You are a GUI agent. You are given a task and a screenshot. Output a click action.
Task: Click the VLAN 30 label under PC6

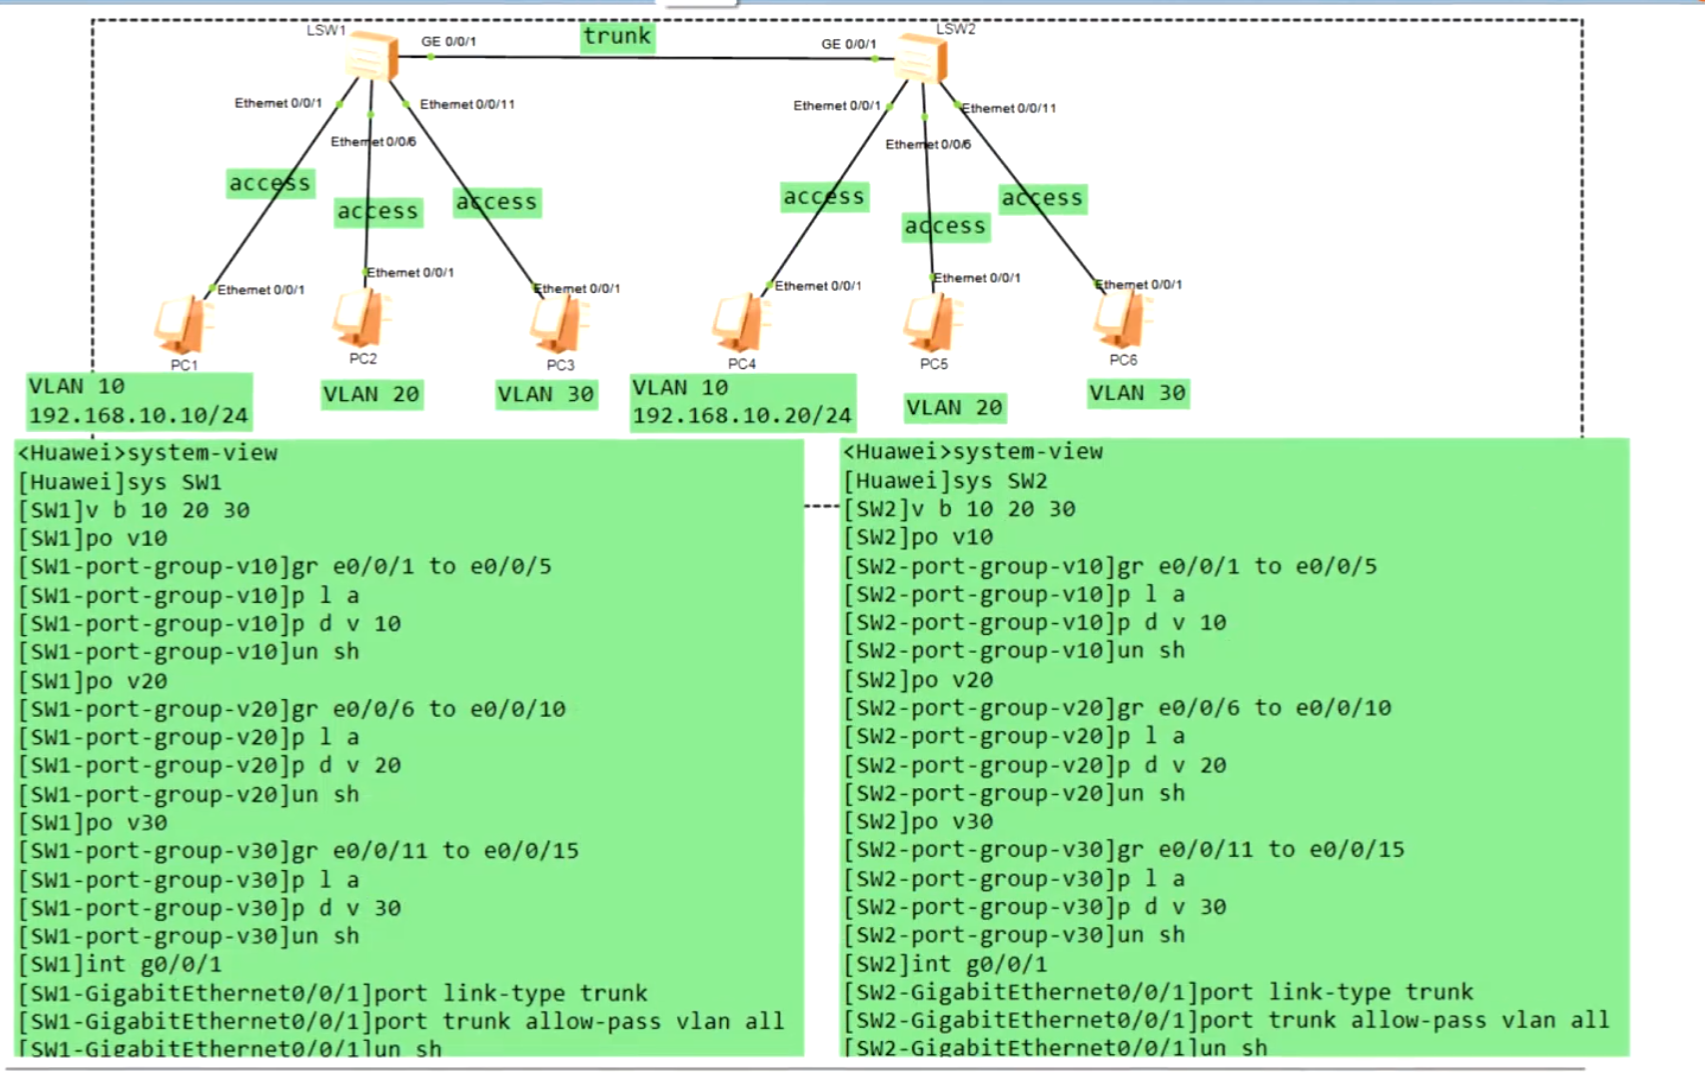(x=1138, y=393)
